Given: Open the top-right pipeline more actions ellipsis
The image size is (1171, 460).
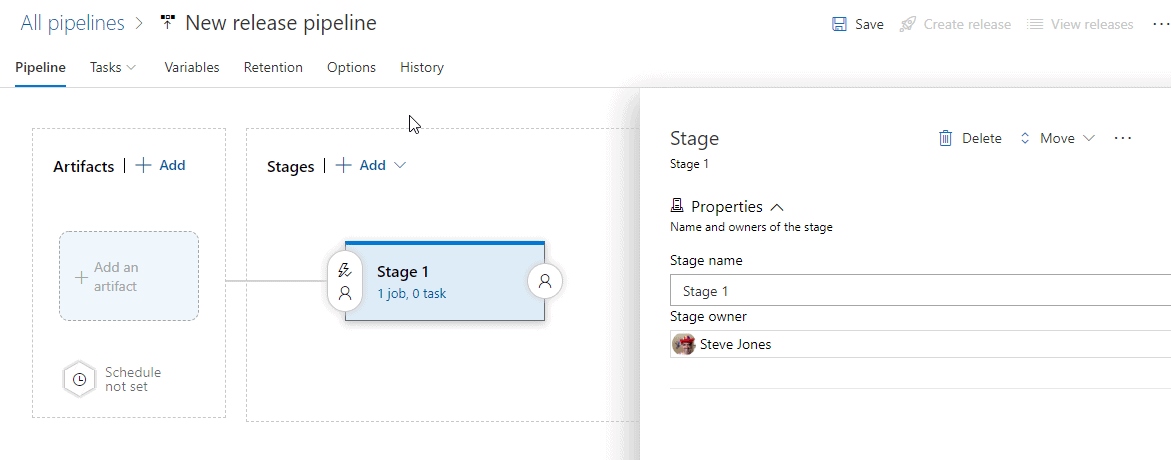Looking at the screenshot, I should pyautogui.click(x=1160, y=24).
